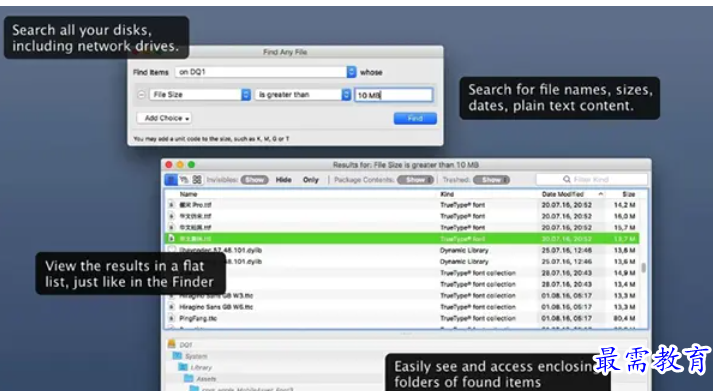The height and width of the screenshot is (391, 717).
Task: Select the Hiragino Sans GB W6.ttc row
Action: coord(401,307)
